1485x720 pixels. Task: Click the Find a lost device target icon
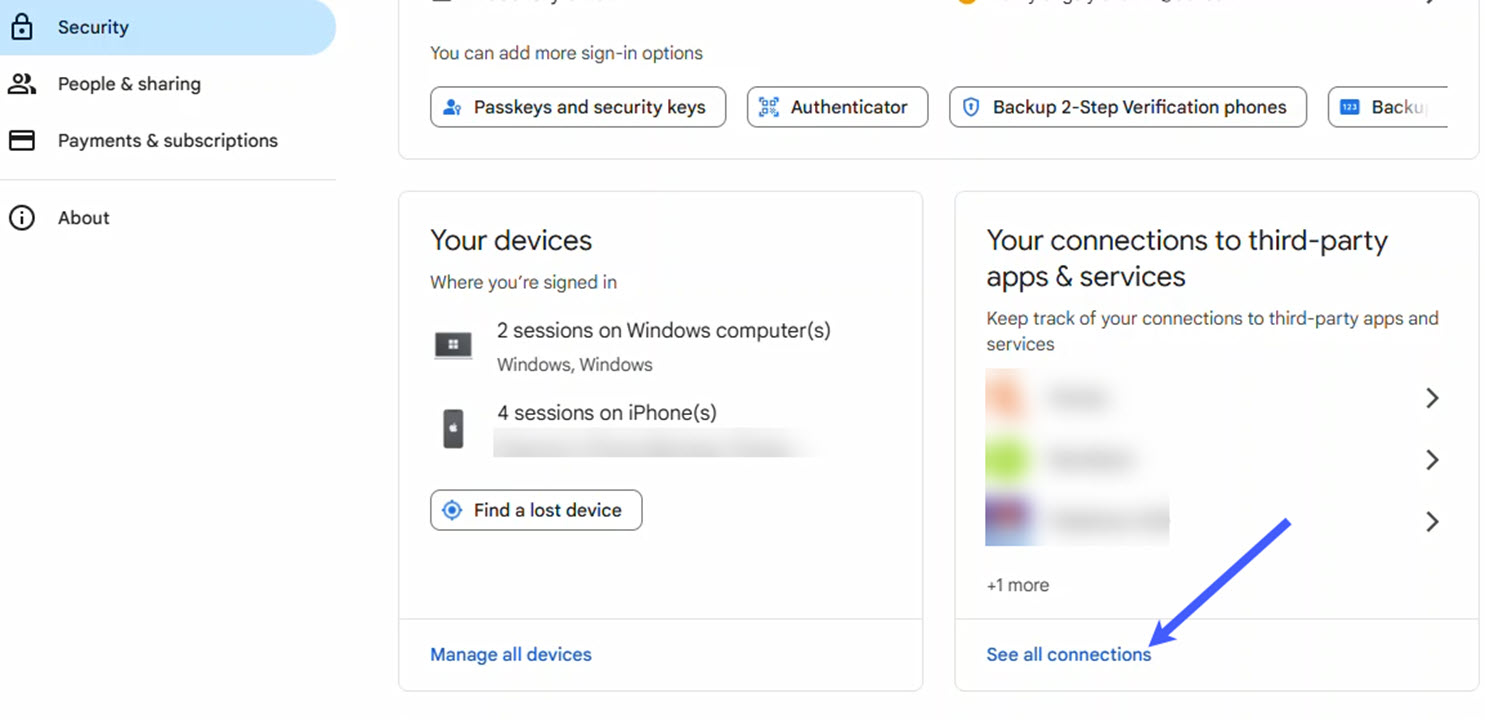click(x=452, y=510)
